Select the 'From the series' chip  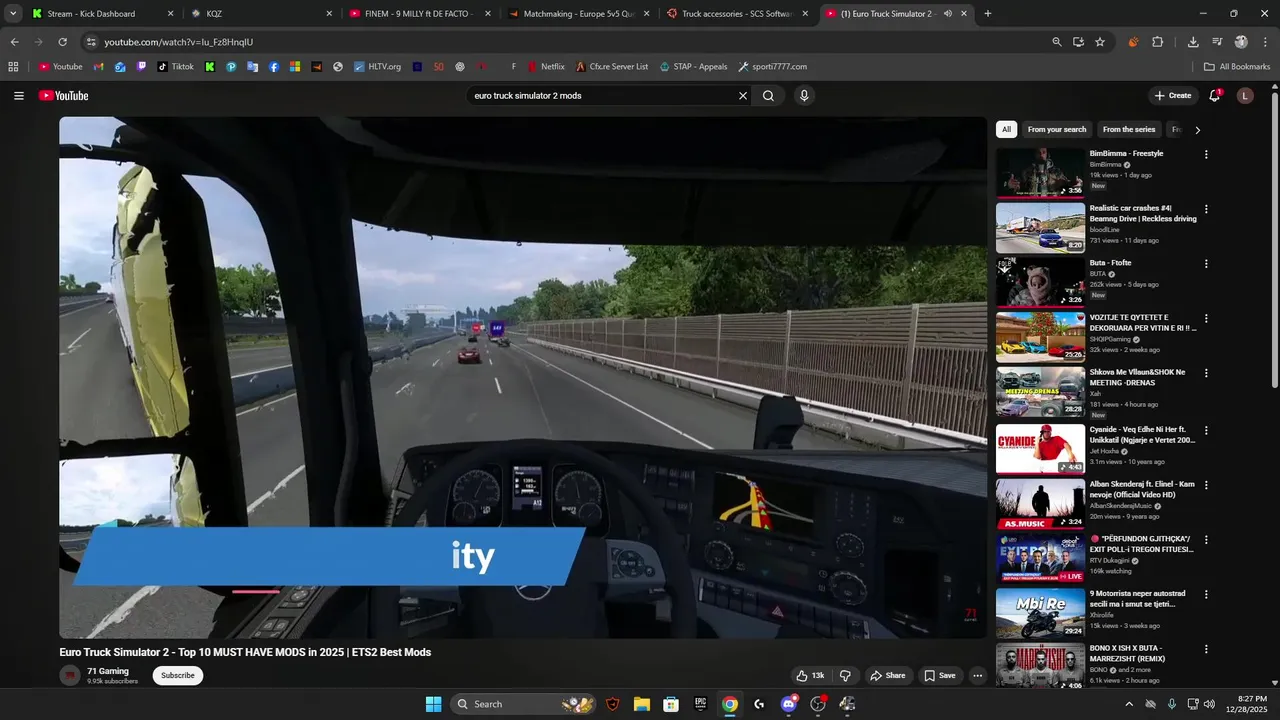(x=1129, y=130)
